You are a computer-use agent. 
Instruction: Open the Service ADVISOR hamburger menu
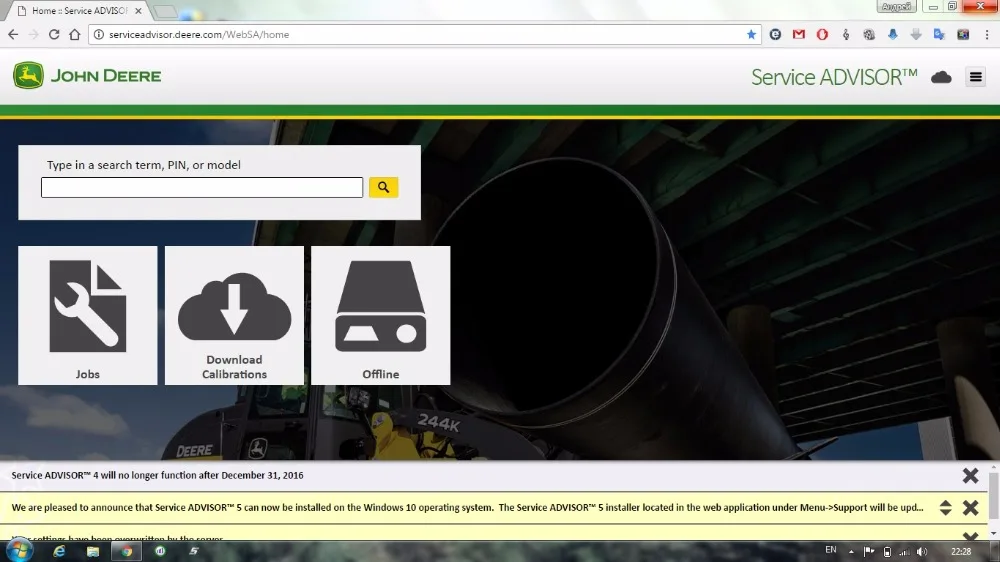click(x=975, y=77)
